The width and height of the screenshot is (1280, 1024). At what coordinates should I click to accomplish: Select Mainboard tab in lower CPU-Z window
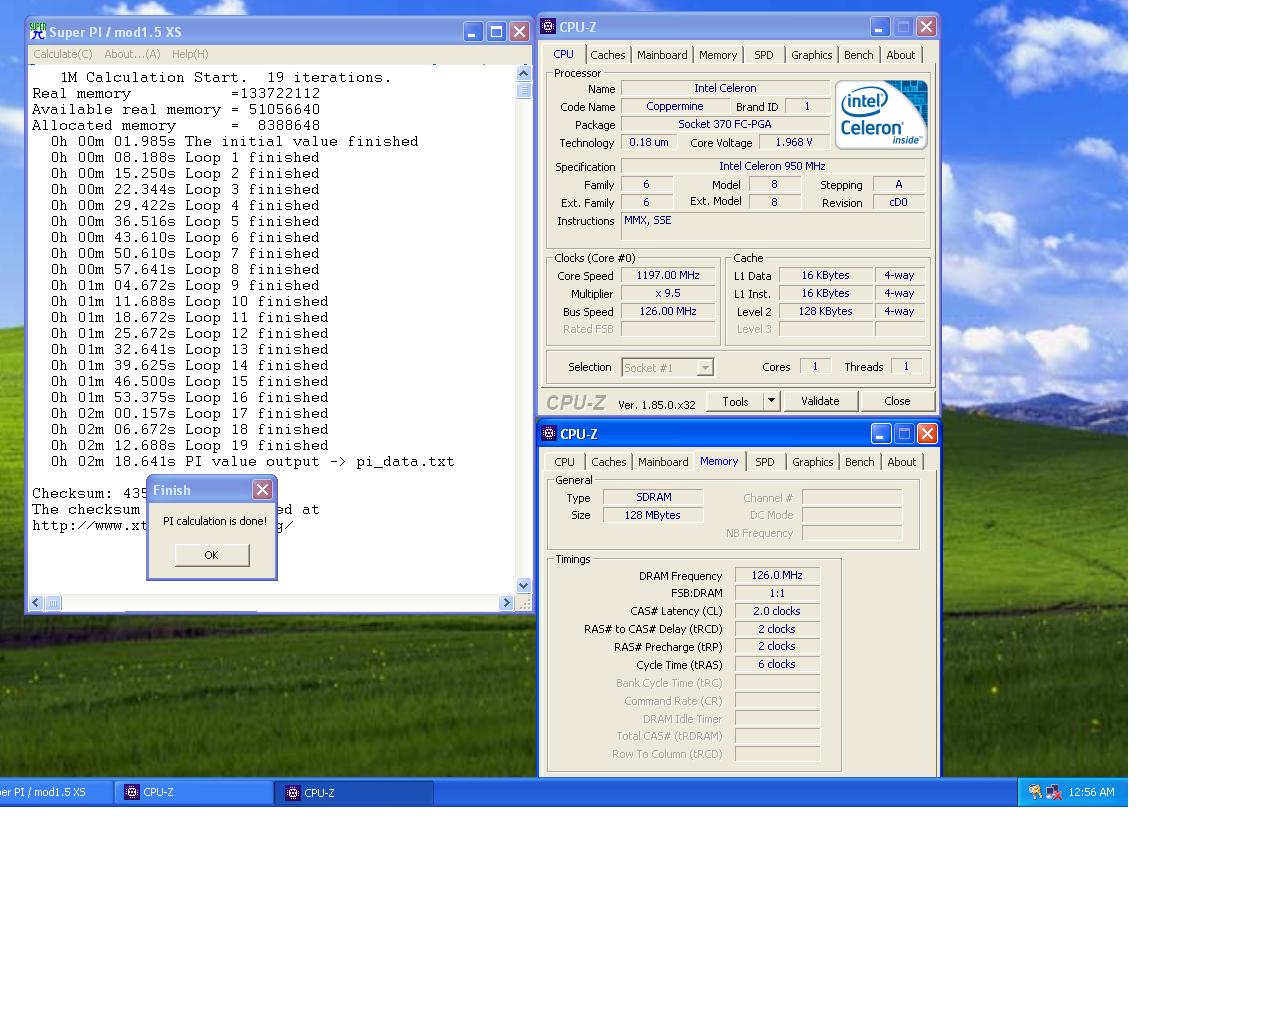tap(663, 462)
